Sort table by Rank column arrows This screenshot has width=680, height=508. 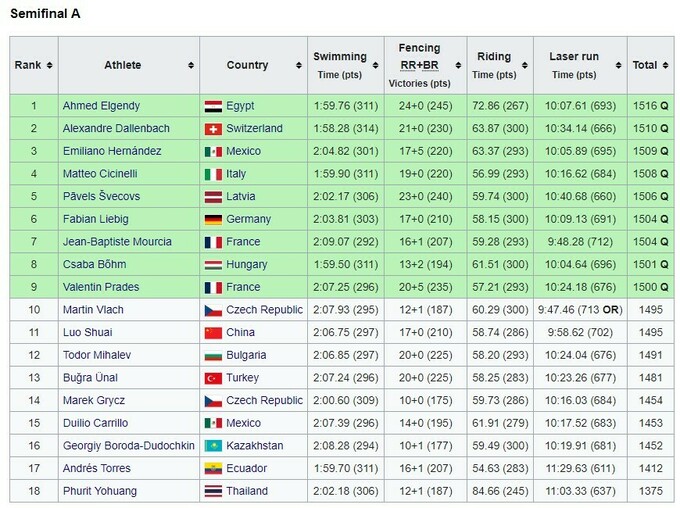(49, 66)
